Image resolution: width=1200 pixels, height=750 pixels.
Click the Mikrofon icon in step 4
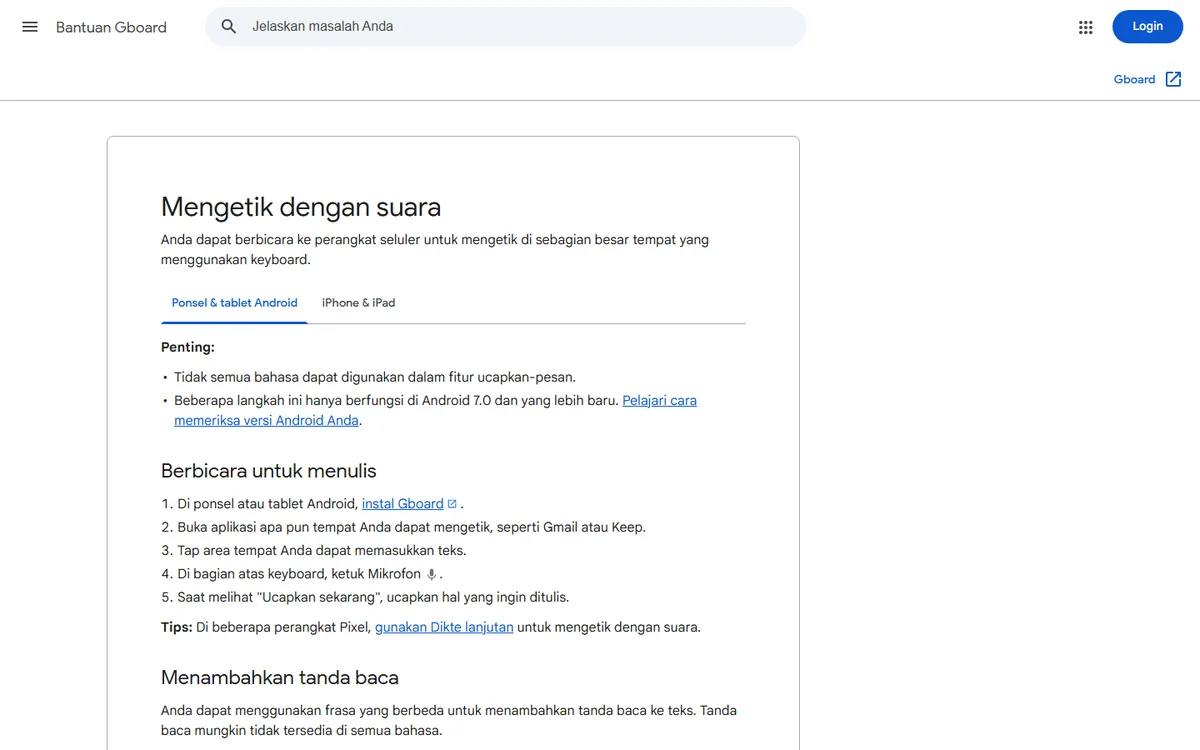(432, 574)
